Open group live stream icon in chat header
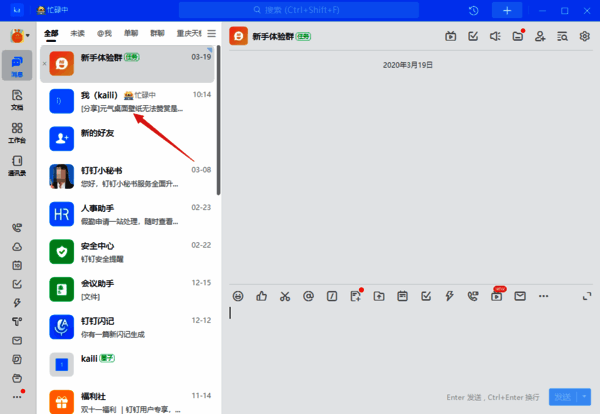Screen dimensions: 600x414 pyautogui.click(x=450, y=36)
